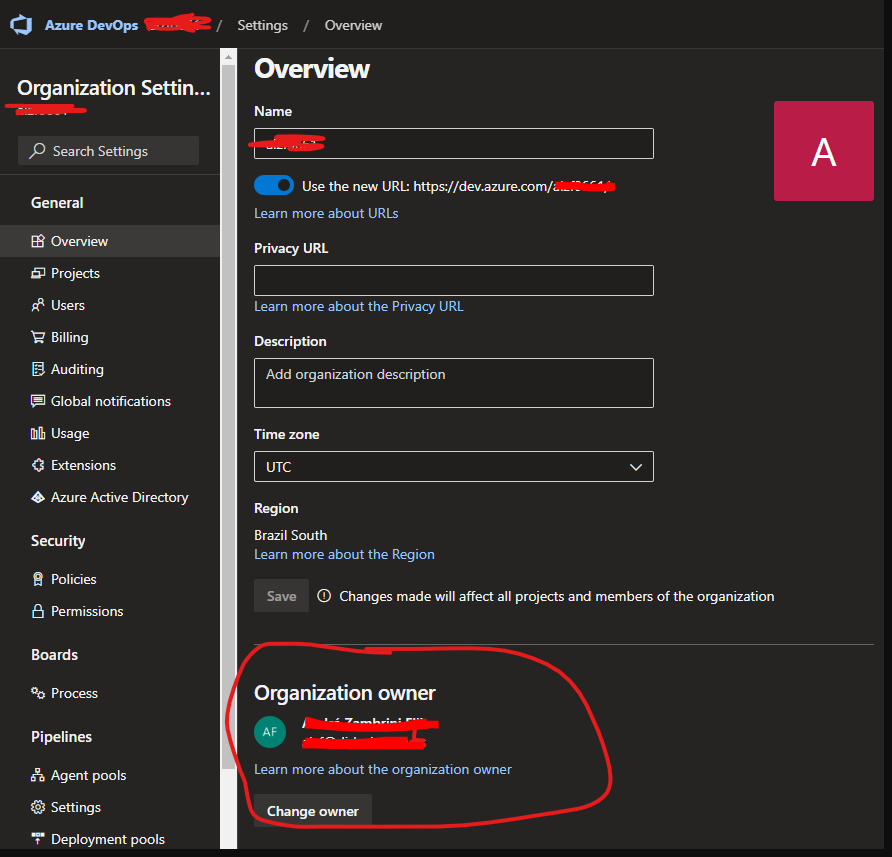The height and width of the screenshot is (857, 892).
Task: Click the Overview icon in sidebar
Action: tap(38, 241)
